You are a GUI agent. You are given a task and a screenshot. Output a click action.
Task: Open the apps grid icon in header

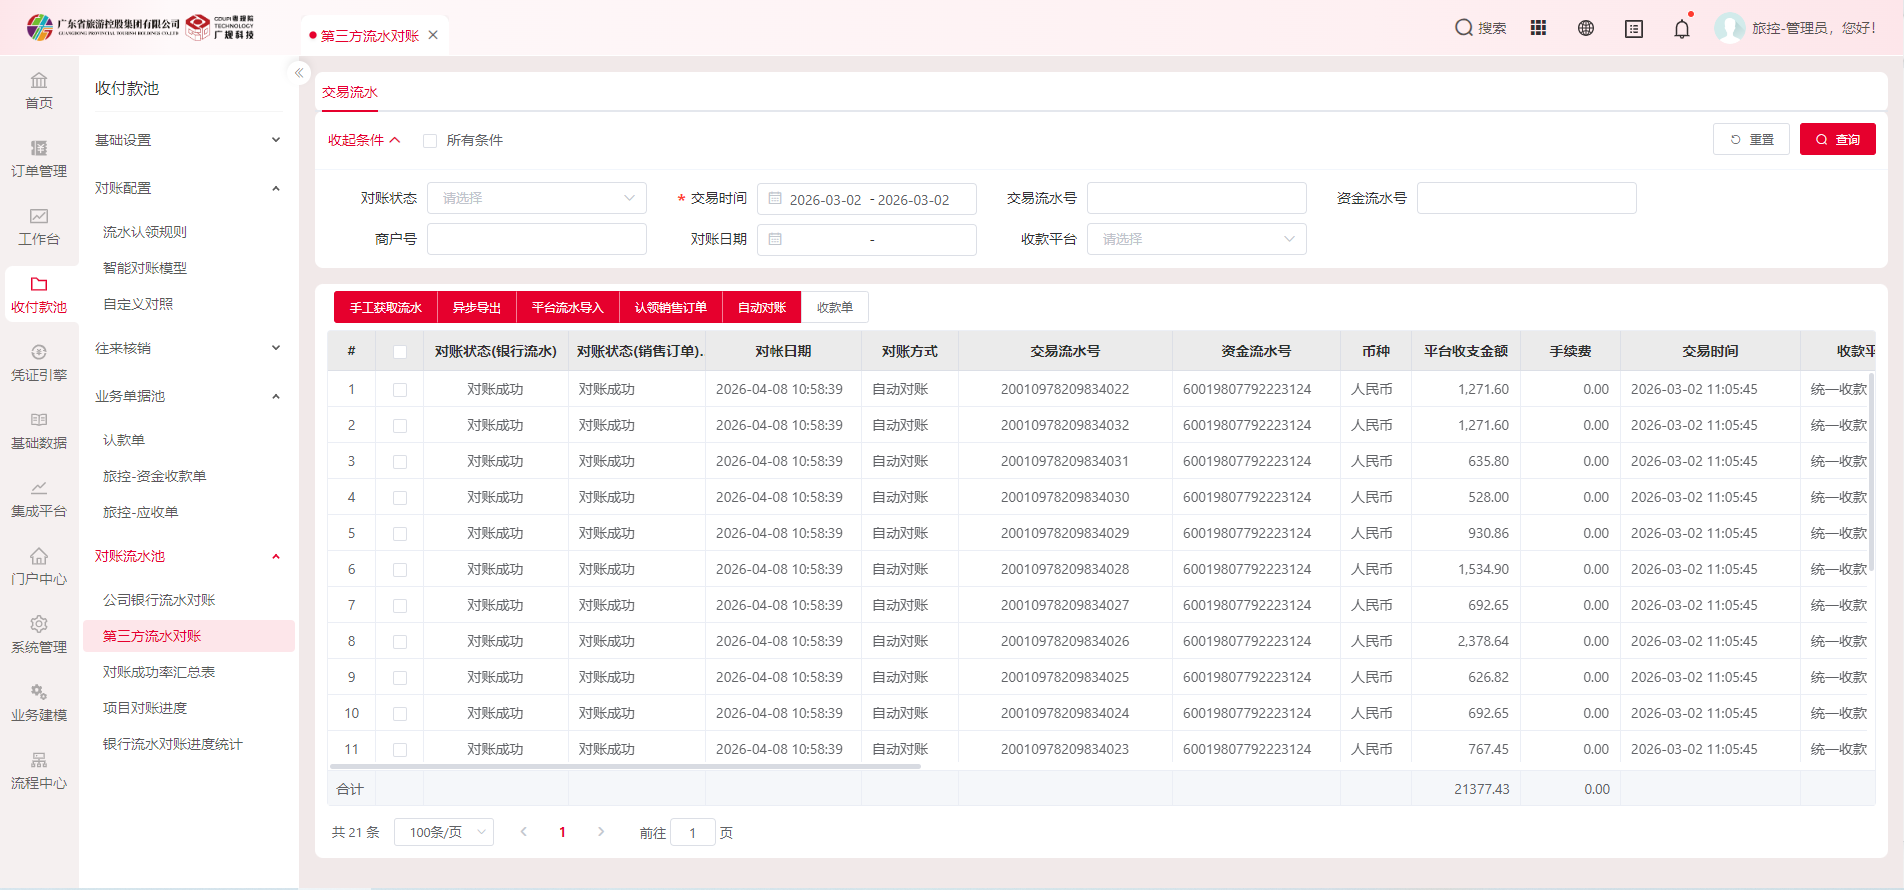pos(1538,28)
